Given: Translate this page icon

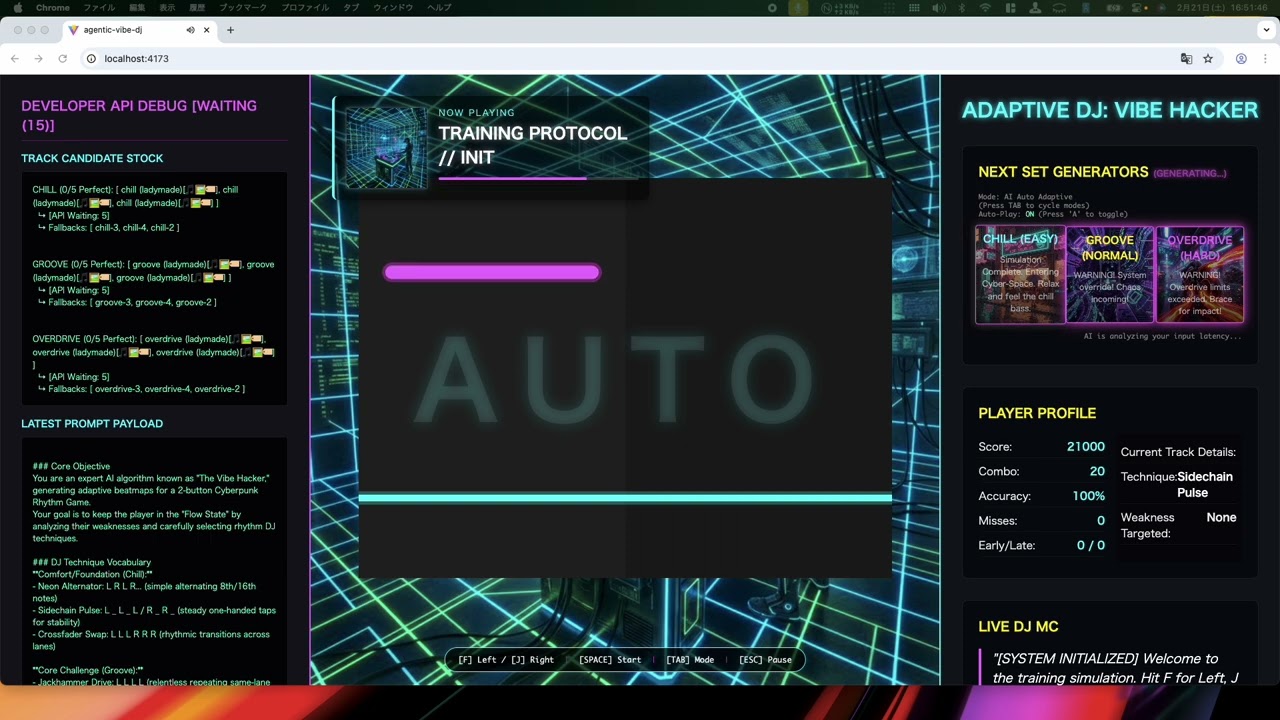Looking at the screenshot, I should [1186, 59].
